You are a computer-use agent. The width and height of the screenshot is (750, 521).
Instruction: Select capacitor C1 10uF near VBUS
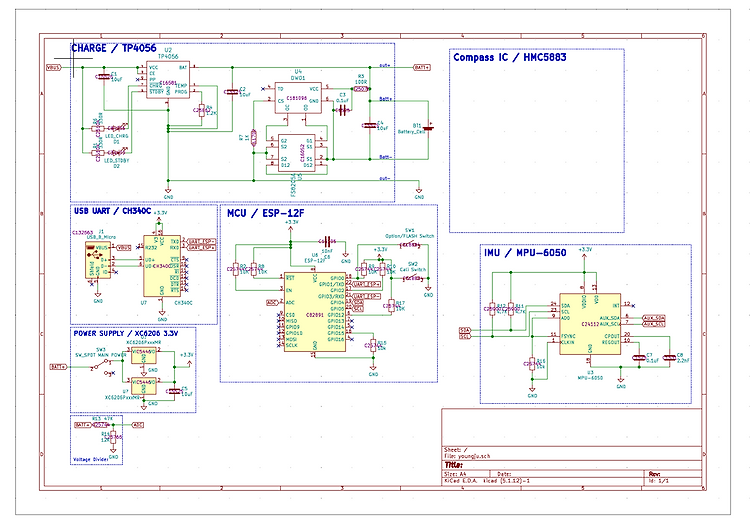103,77
